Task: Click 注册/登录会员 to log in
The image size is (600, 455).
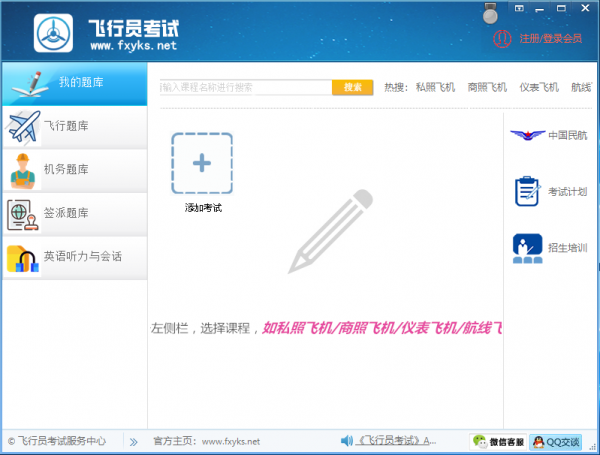Action: [x=551, y=39]
